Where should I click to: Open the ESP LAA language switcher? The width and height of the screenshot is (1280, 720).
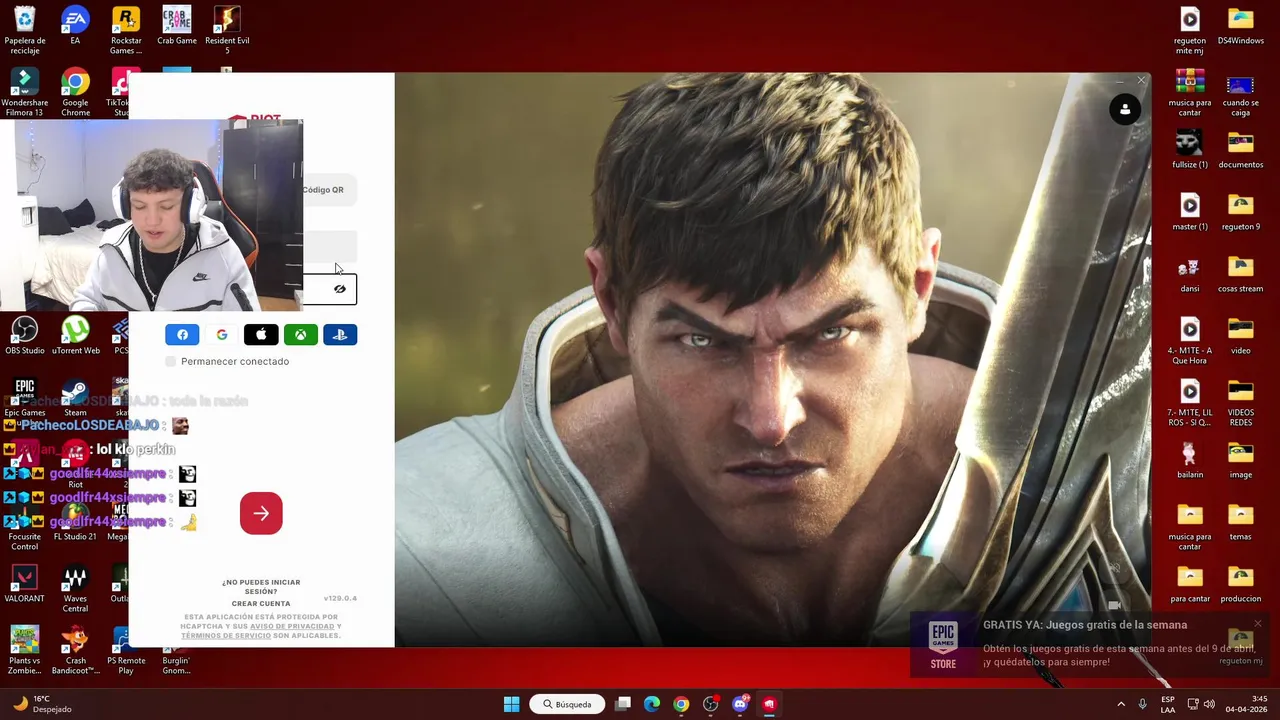pyautogui.click(x=1168, y=704)
